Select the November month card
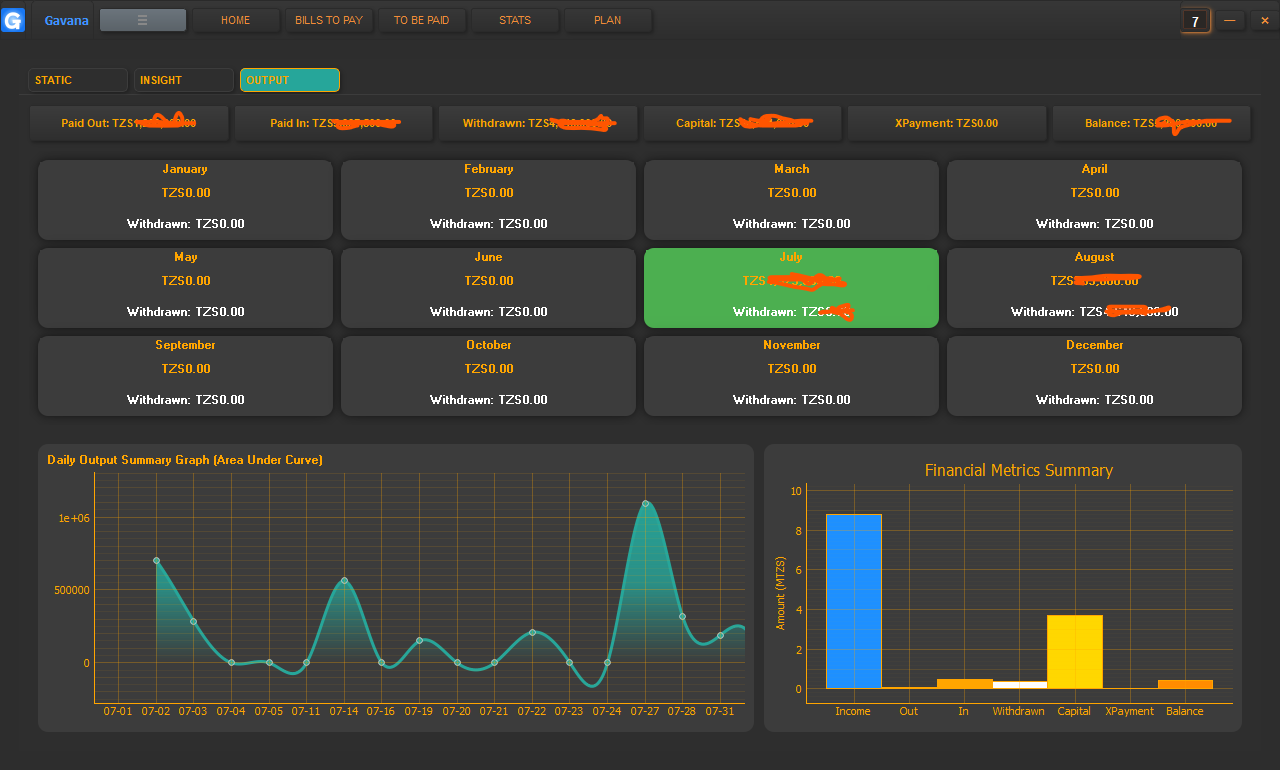 tap(791, 375)
